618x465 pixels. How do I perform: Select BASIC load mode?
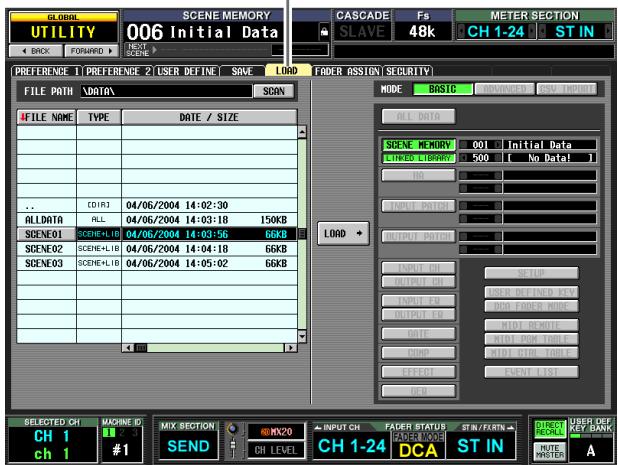click(x=443, y=89)
